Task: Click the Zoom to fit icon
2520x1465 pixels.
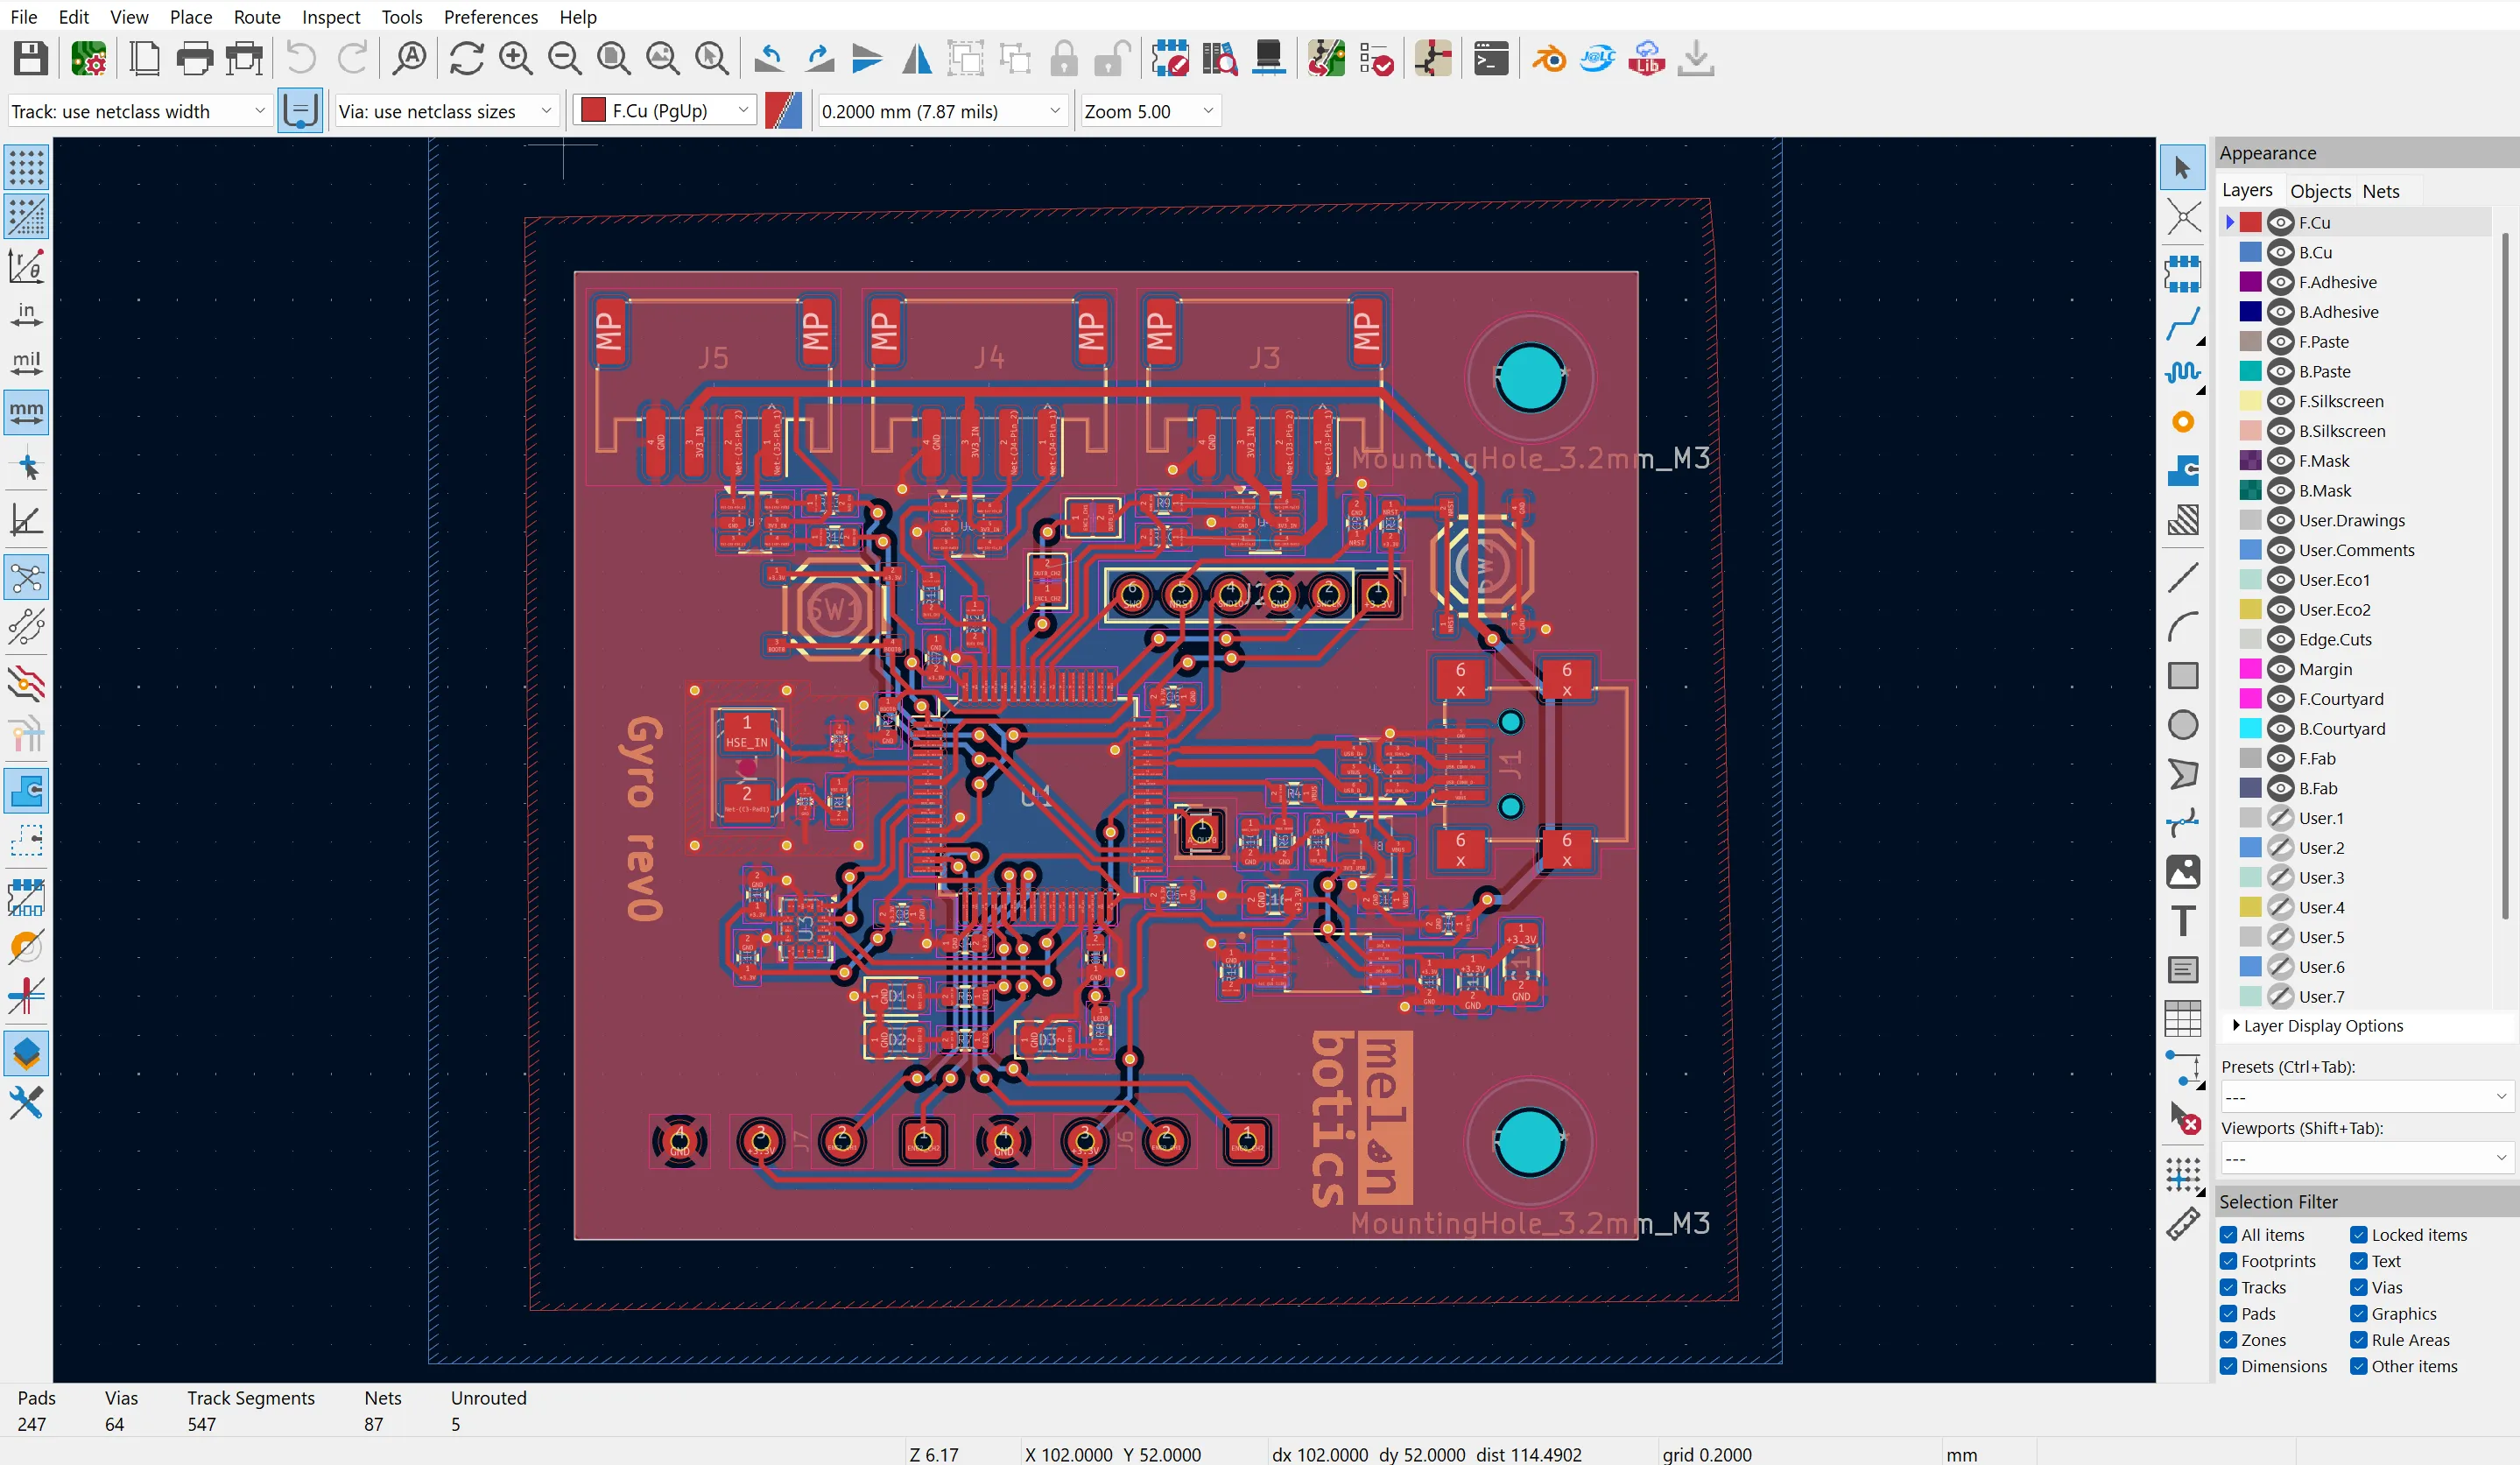Action: tap(614, 59)
